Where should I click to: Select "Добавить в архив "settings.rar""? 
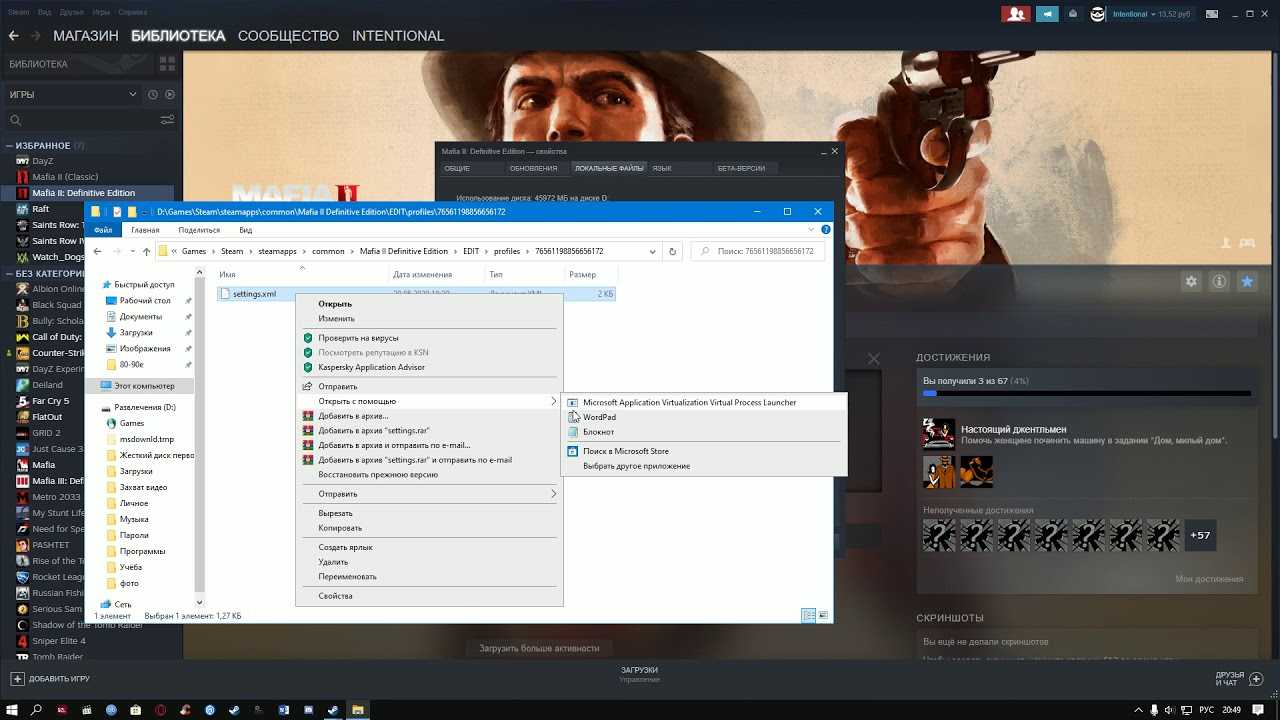(x=429, y=430)
